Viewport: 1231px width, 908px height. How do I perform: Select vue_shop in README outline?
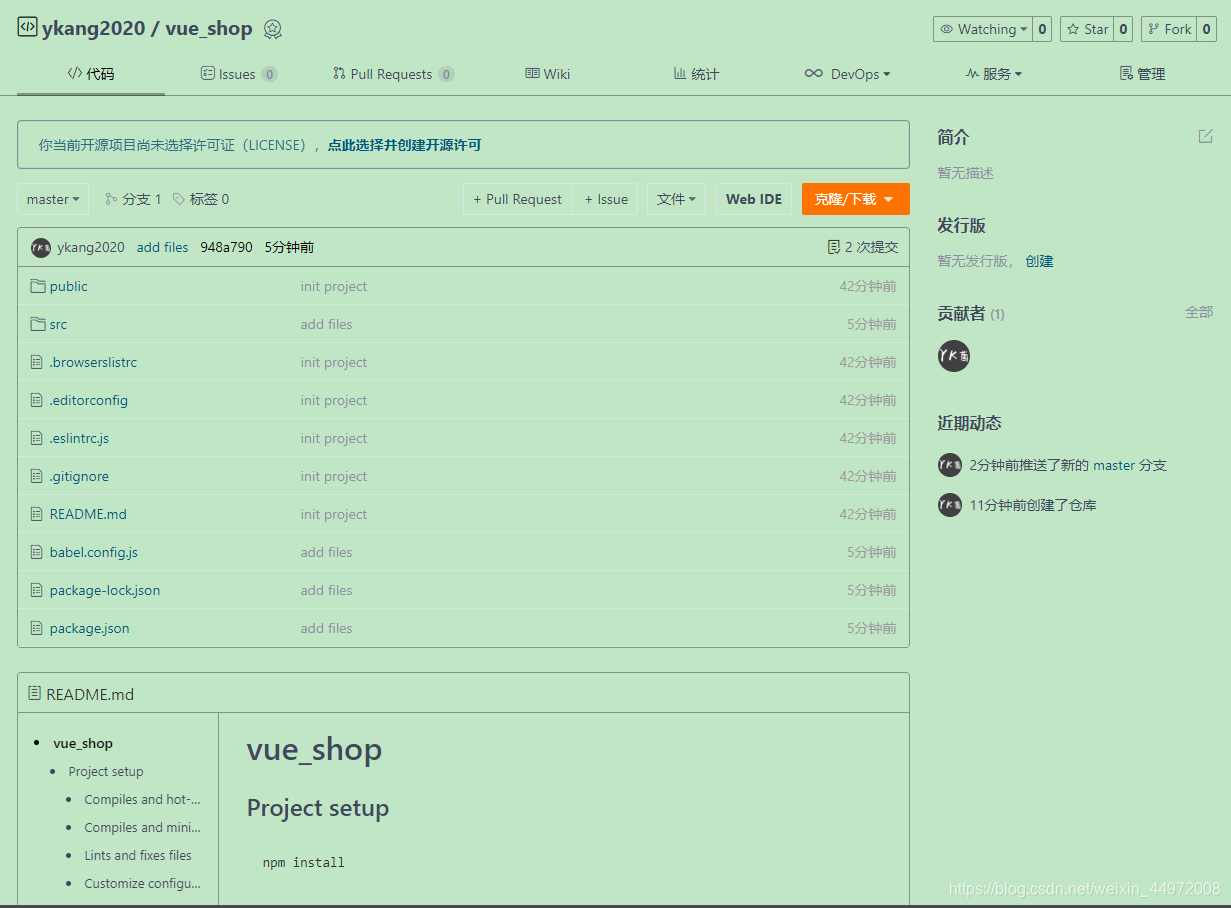[83, 743]
